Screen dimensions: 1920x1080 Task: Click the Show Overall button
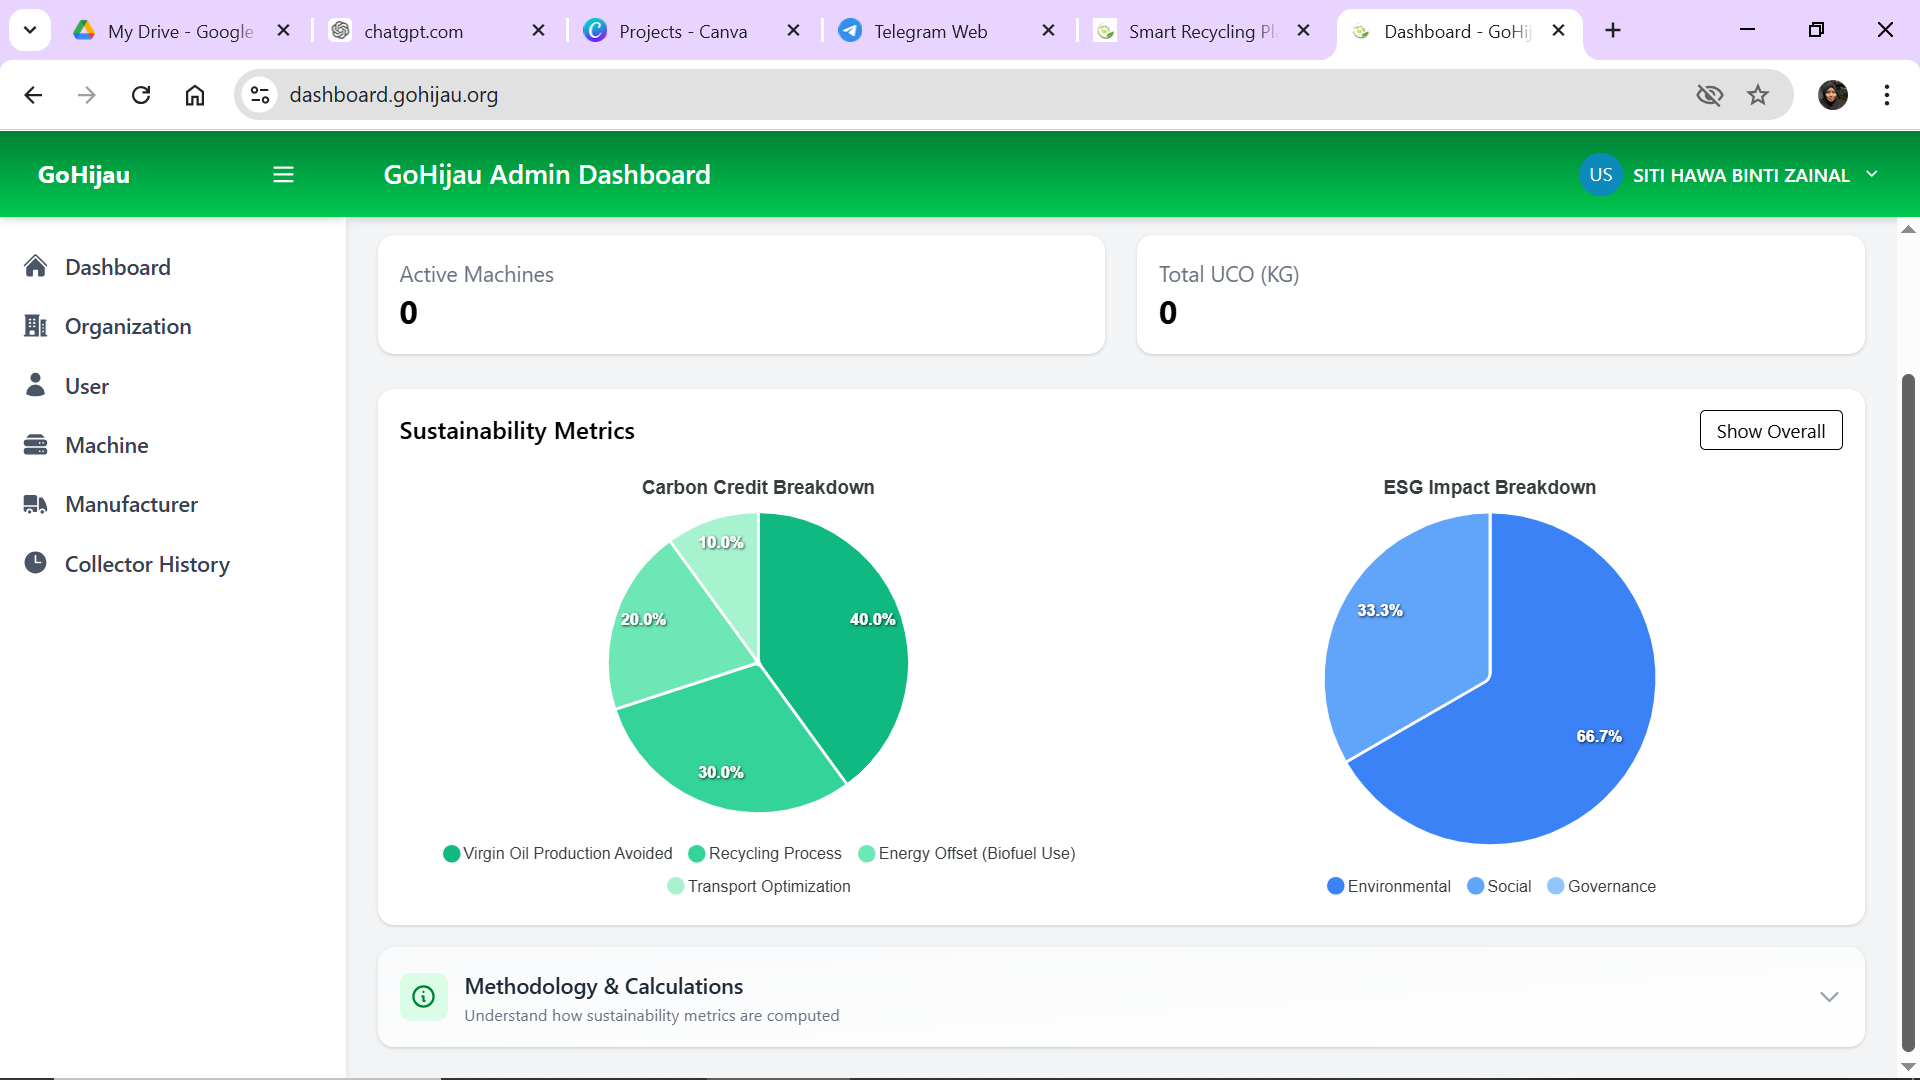[1770, 431]
